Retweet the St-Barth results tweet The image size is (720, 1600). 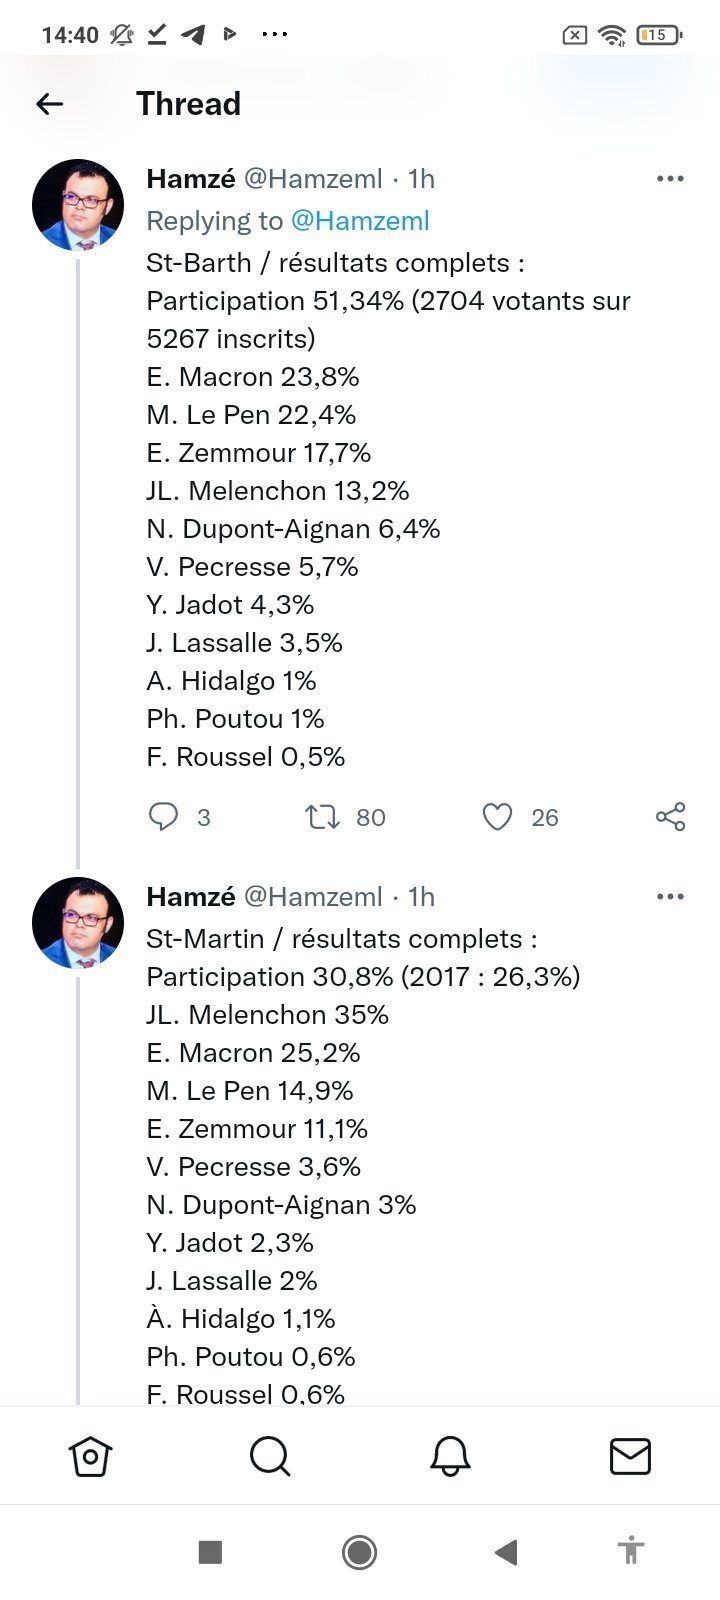tap(322, 817)
